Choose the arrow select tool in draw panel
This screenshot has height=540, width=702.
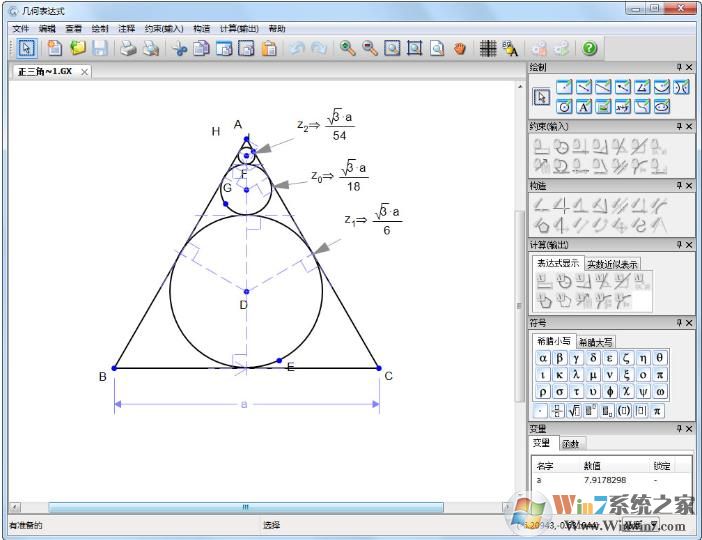[542, 97]
